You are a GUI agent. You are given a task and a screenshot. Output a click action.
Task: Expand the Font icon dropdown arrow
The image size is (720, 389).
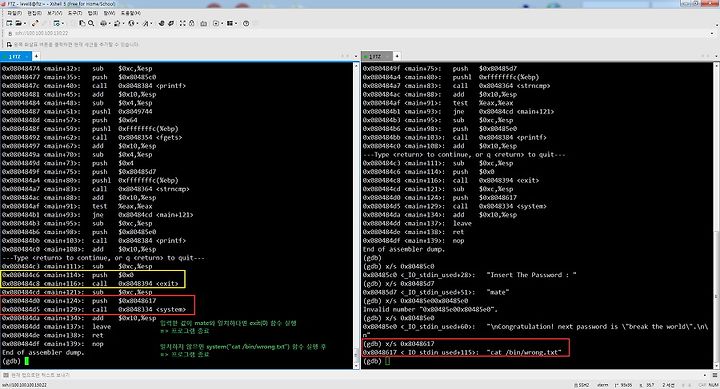coord(152,23)
